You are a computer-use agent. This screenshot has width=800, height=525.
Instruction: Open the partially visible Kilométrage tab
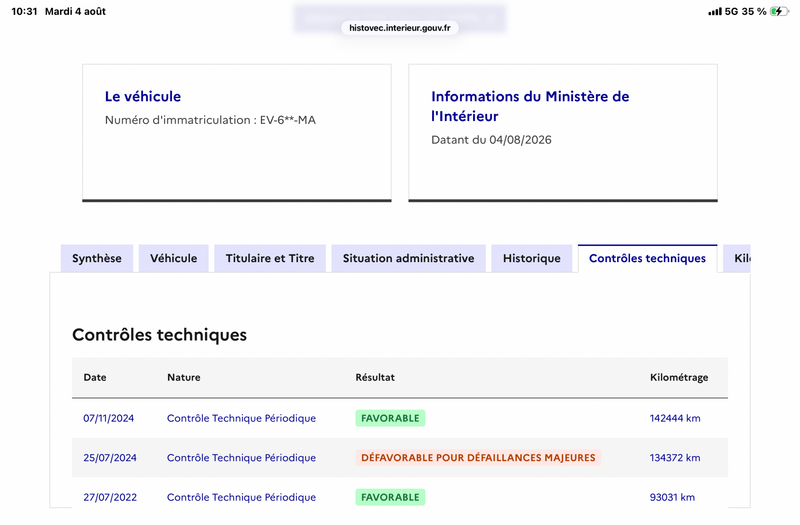click(x=737, y=258)
